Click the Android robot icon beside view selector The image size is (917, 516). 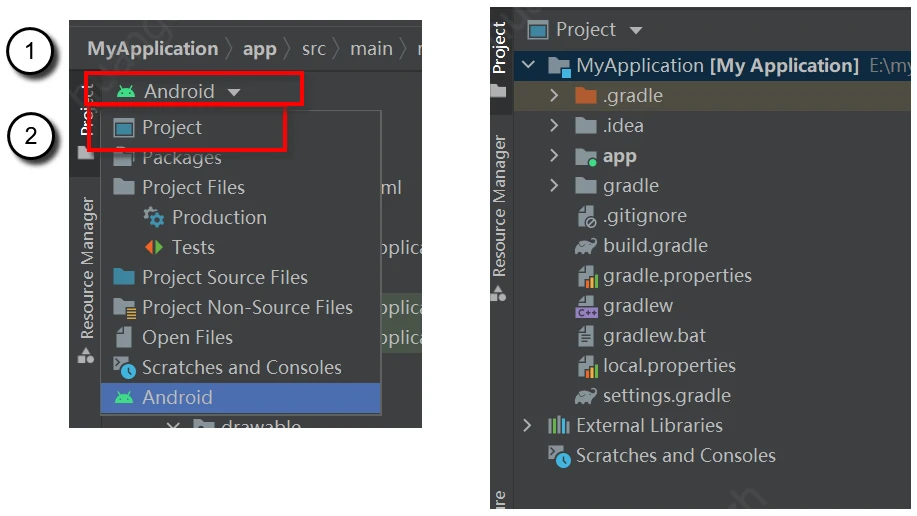pos(126,92)
